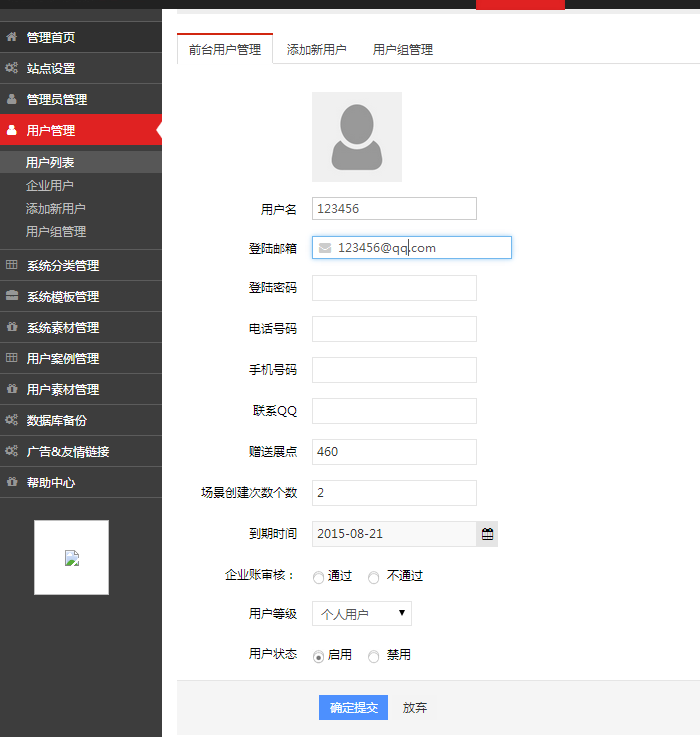Viewport: 700px width, 737px height.
Task: Focus the 登陆密码 input field
Action: point(394,288)
